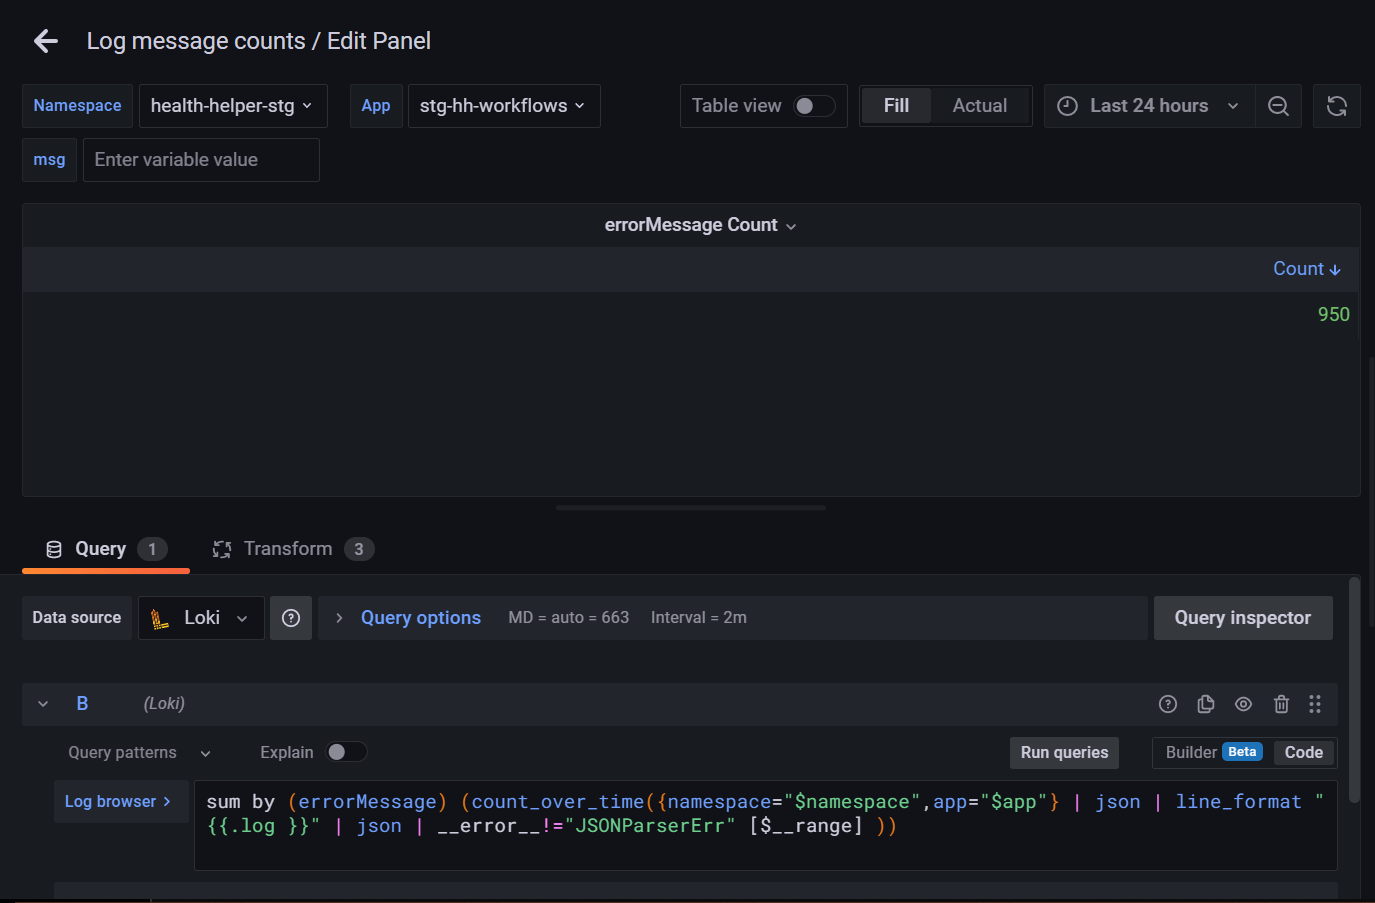Click the back arrow to exit panel editor
Image resolution: width=1375 pixels, height=903 pixels.
(46, 41)
